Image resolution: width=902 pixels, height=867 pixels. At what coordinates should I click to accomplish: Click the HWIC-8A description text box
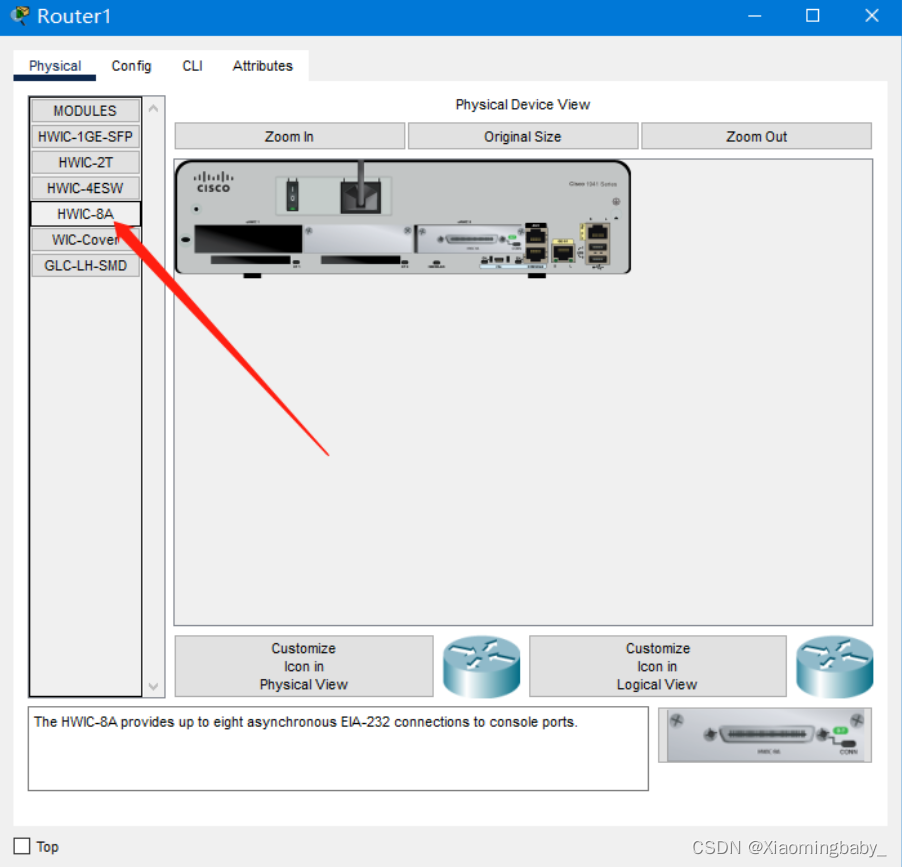tap(338, 748)
